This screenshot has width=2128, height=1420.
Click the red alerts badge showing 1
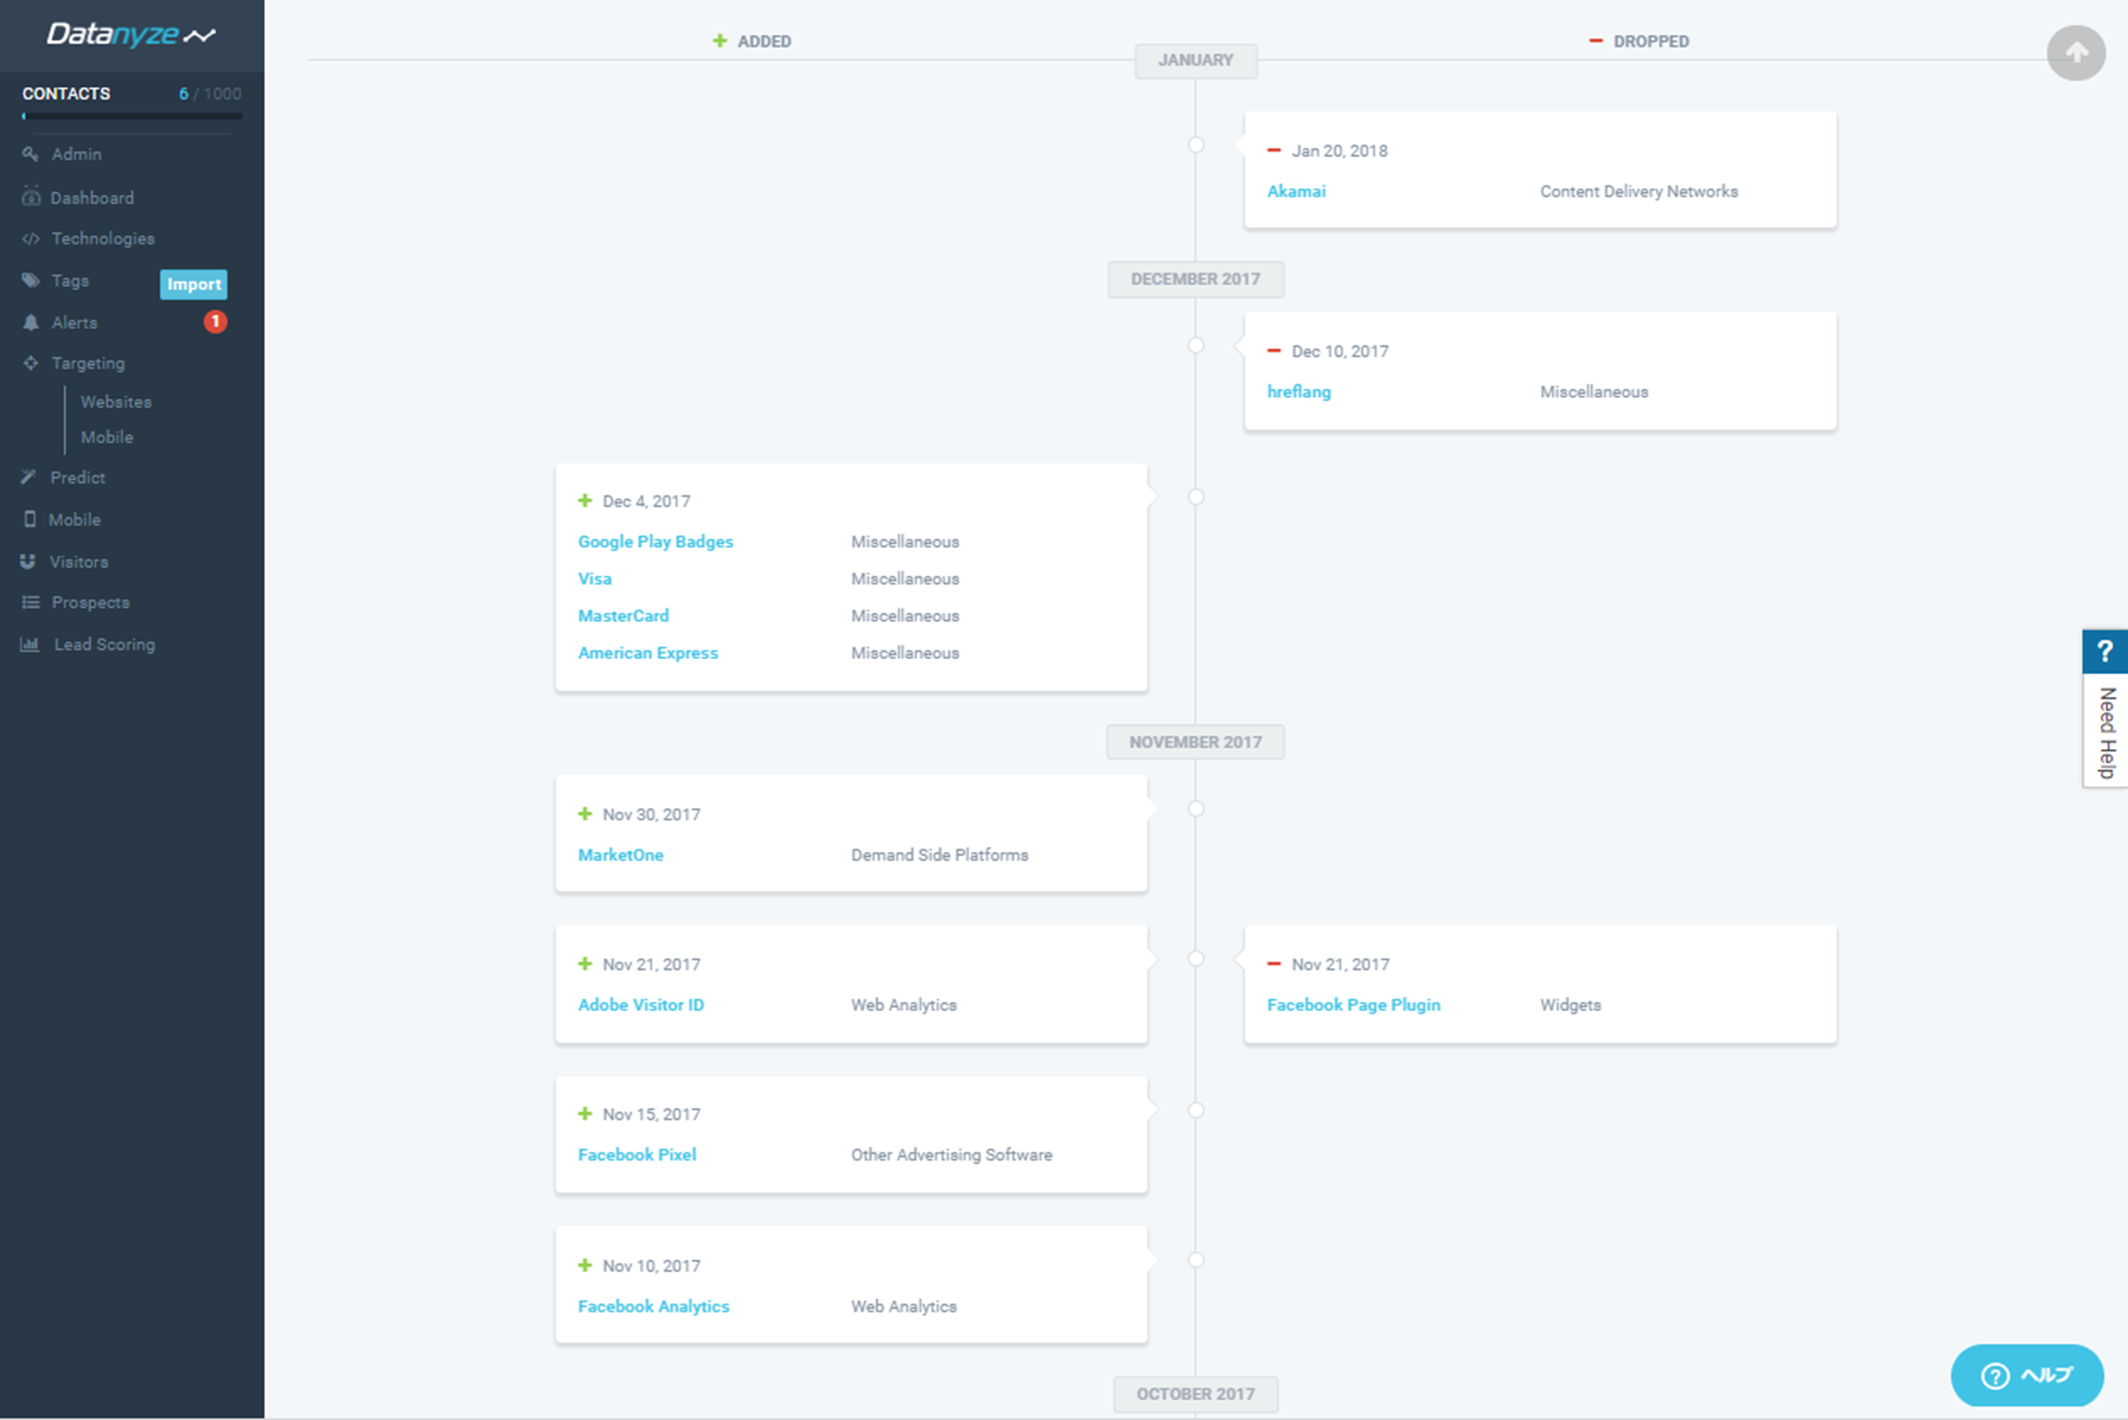pos(215,321)
